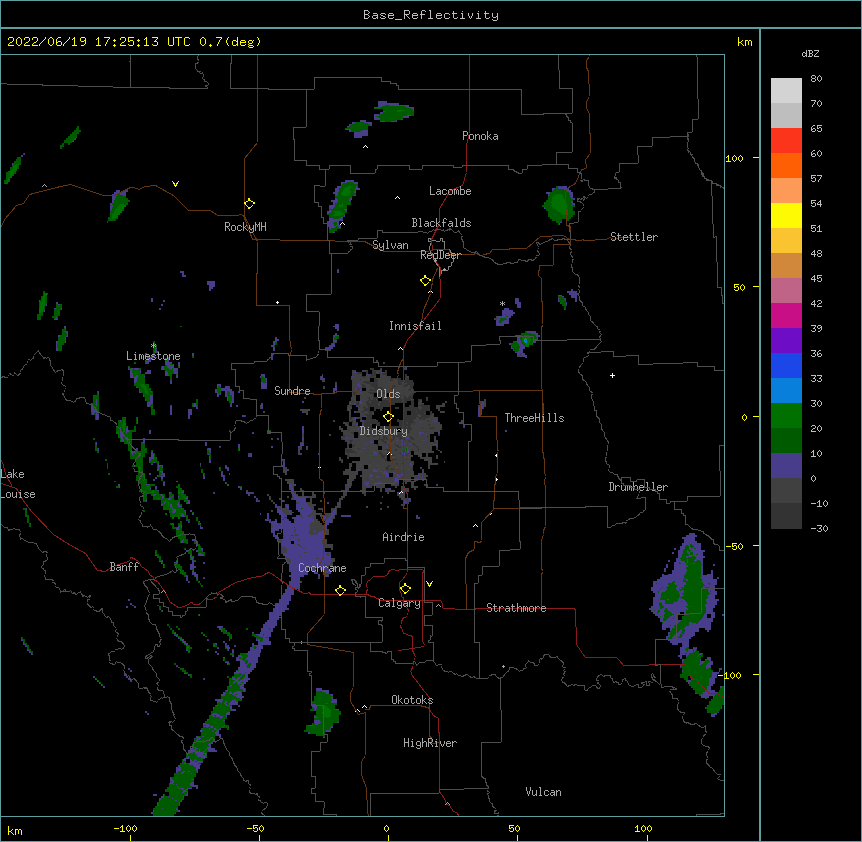Pick the yellow 54 dBZ legend swatch
Screen dimensions: 862x842
[786, 215]
